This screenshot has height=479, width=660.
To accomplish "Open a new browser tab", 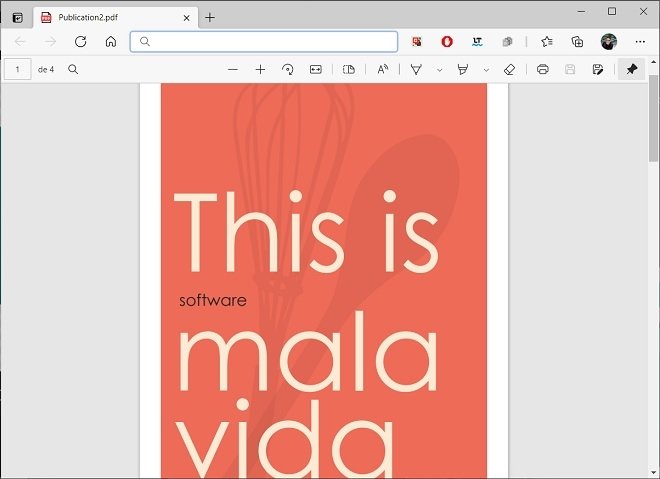I will [210, 18].
